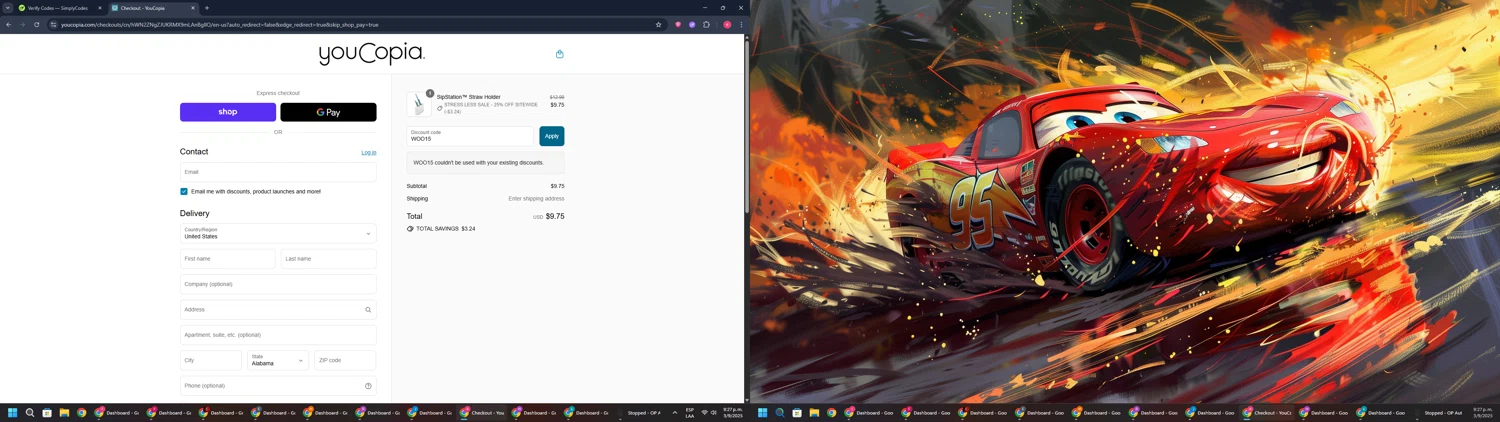Click the Phone (optional) field
This screenshot has height=422, width=1500.
click(x=278, y=386)
